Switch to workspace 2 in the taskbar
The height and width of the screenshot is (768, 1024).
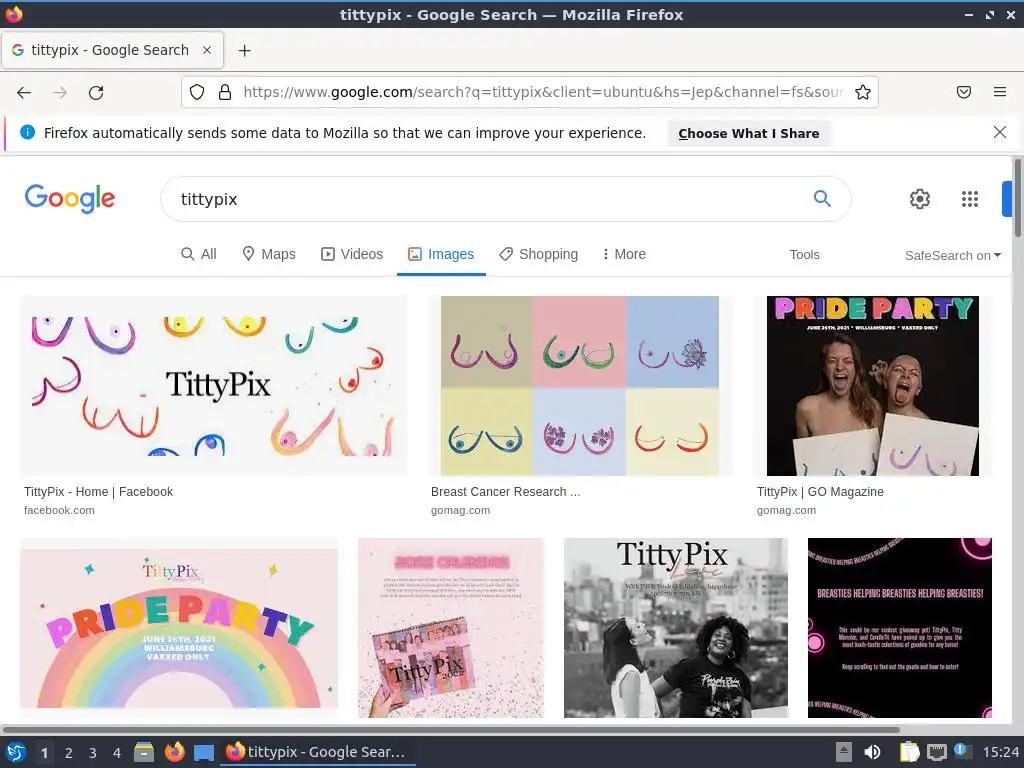[x=68, y=753]
